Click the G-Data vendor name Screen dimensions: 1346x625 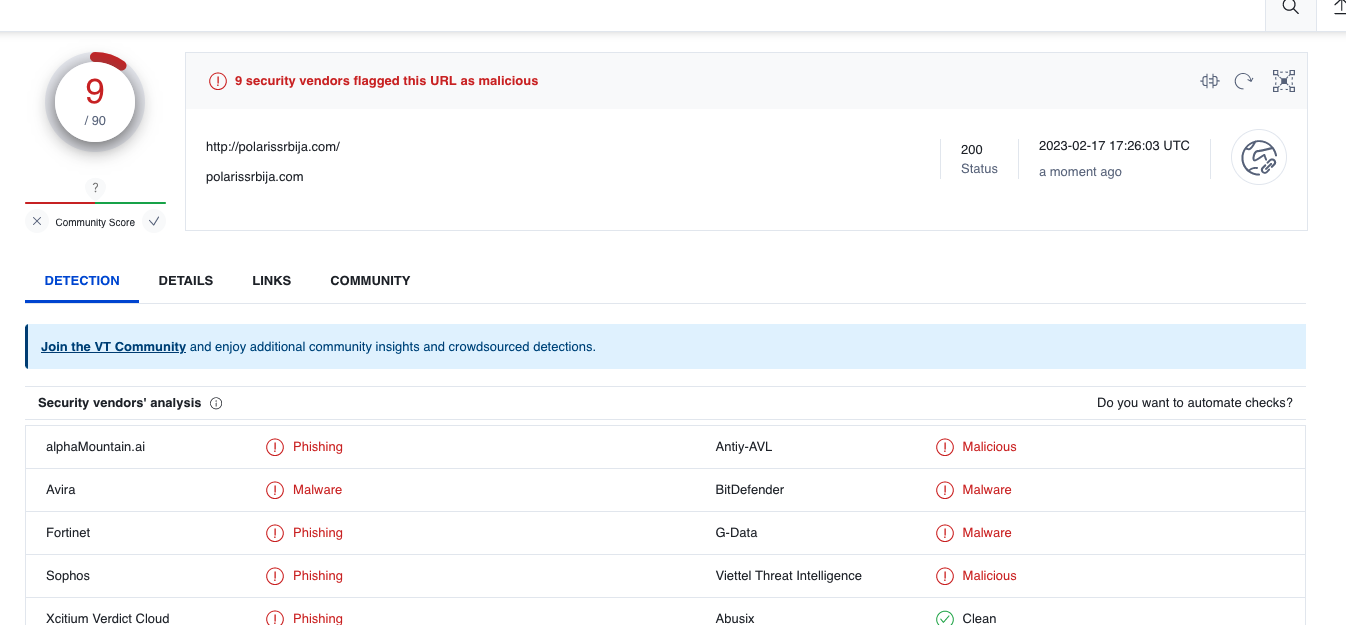[737, 533]
